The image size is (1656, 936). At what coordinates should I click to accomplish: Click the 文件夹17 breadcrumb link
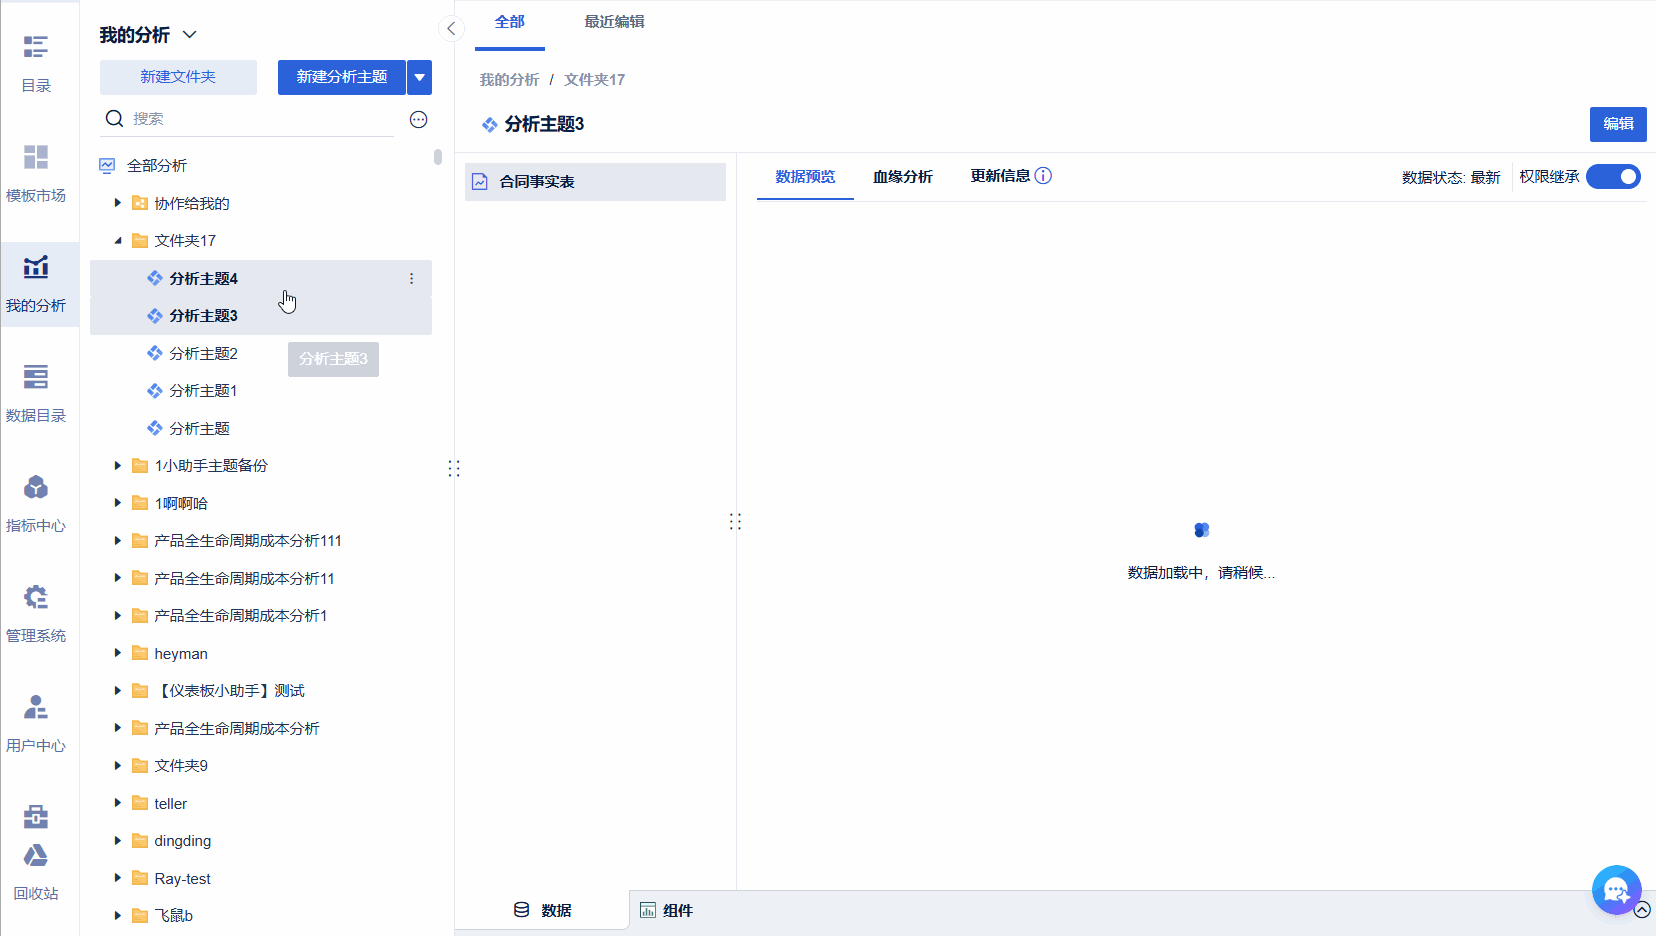pos(594,80)
